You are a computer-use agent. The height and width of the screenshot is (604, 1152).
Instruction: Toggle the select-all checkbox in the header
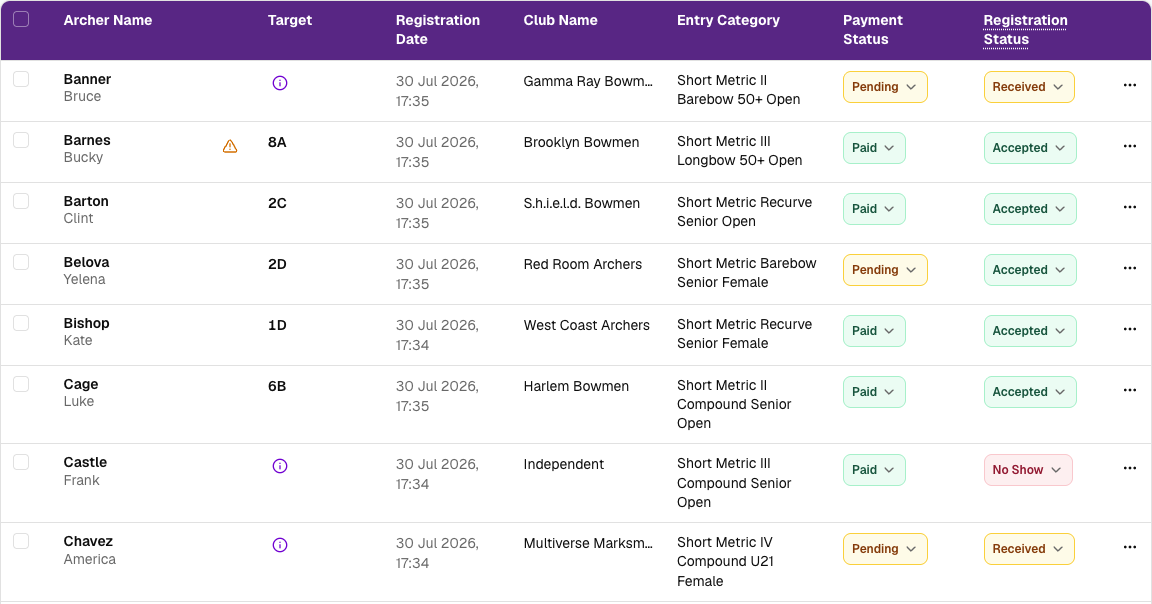[21, 19]
